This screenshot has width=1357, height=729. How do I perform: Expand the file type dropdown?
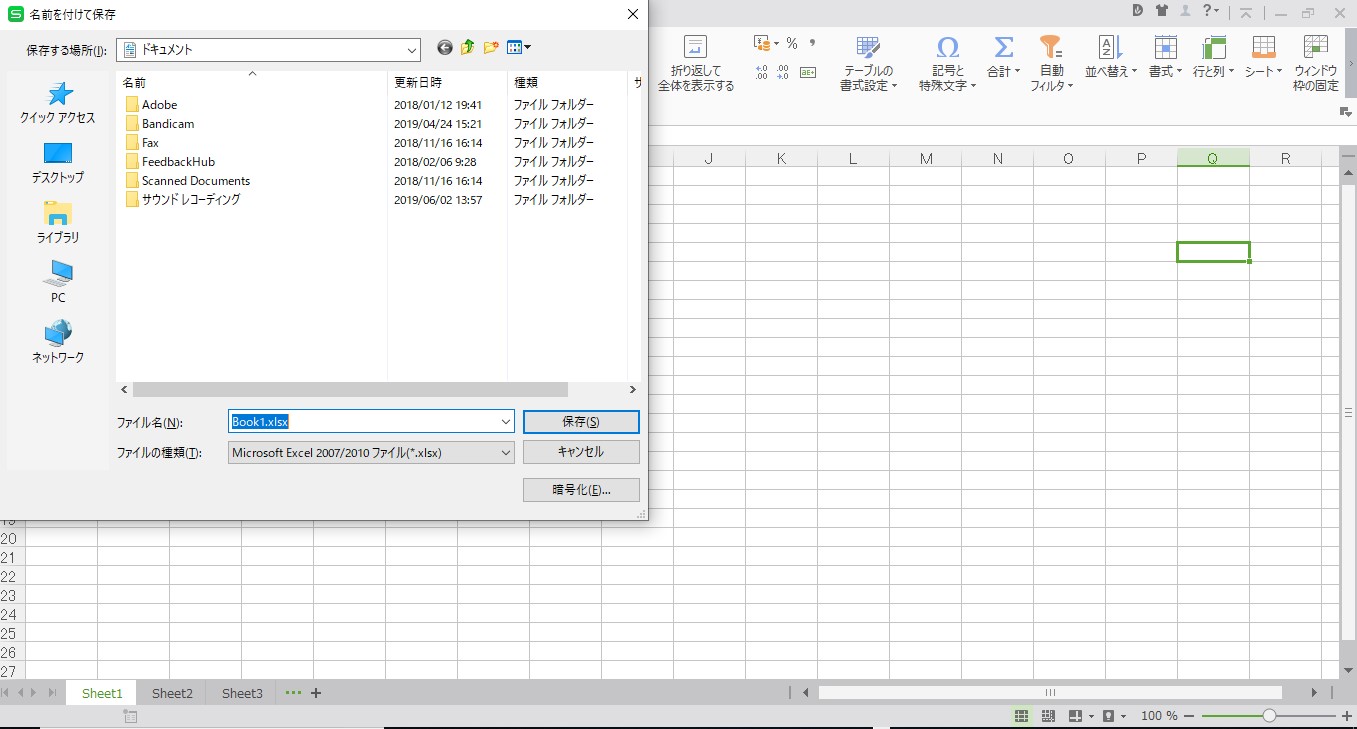click(x=505, y=452)
